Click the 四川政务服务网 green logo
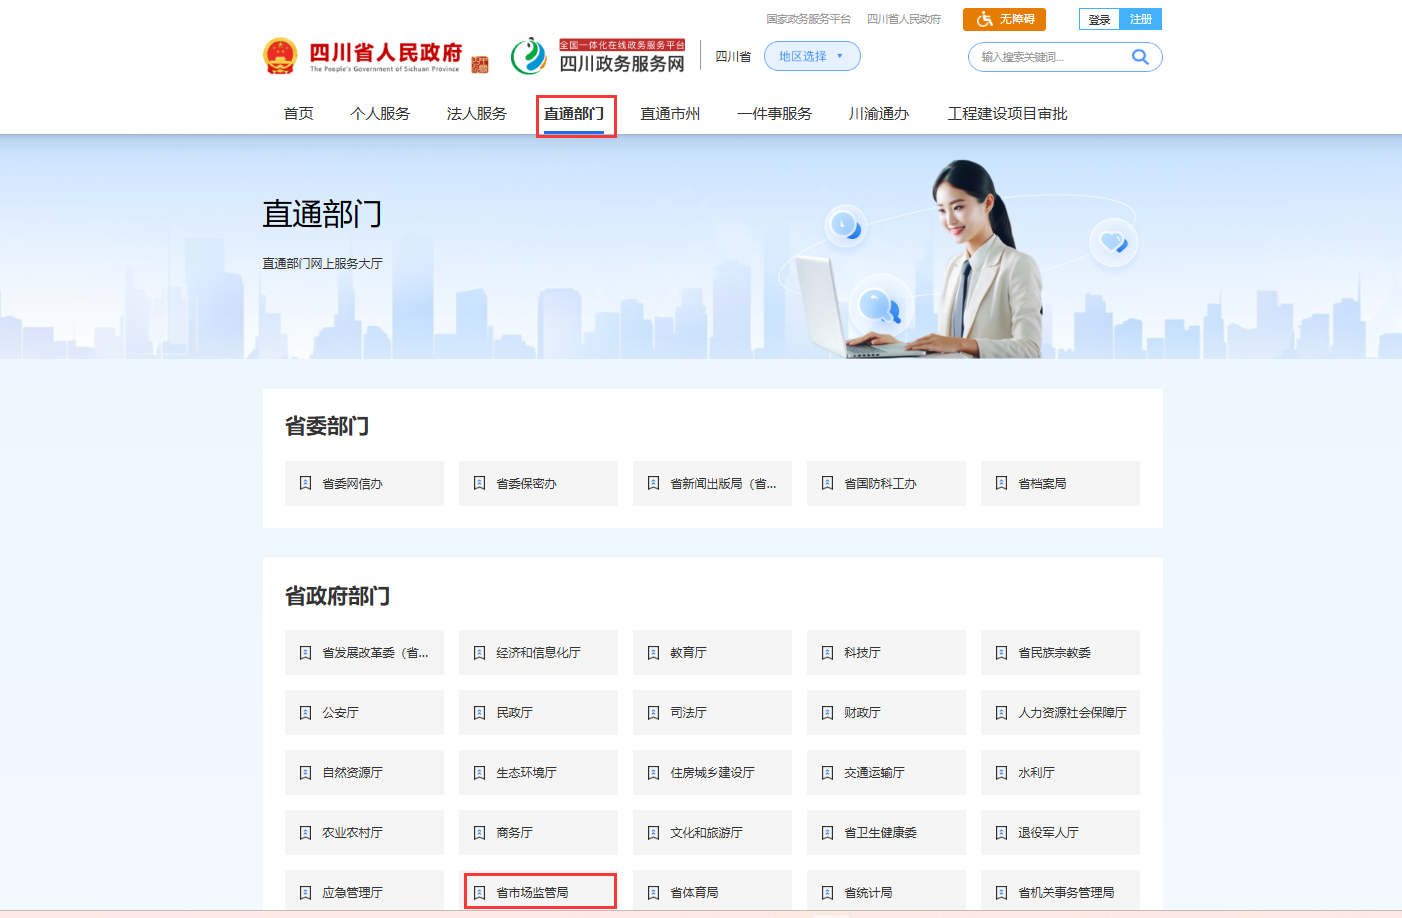This screenshot has height=918, width=1402. point(528,56)
